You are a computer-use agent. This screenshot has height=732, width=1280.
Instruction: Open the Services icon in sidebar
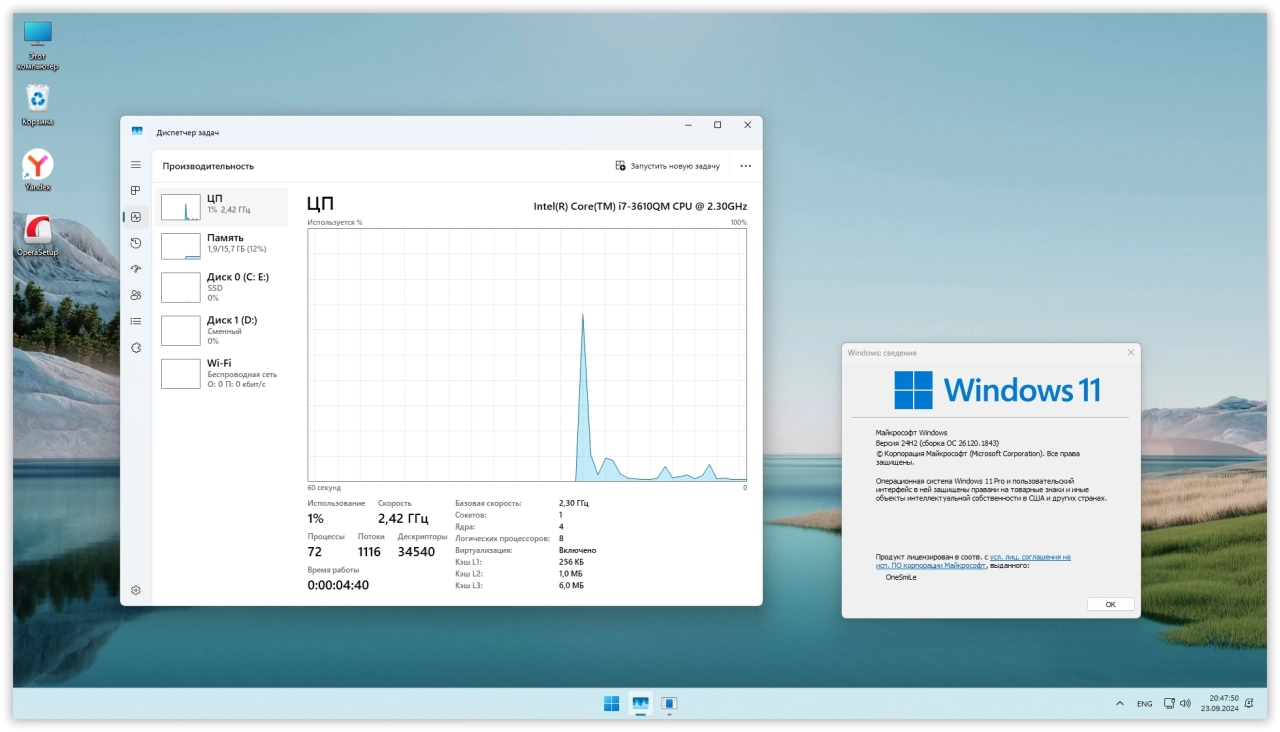[136, 347]
